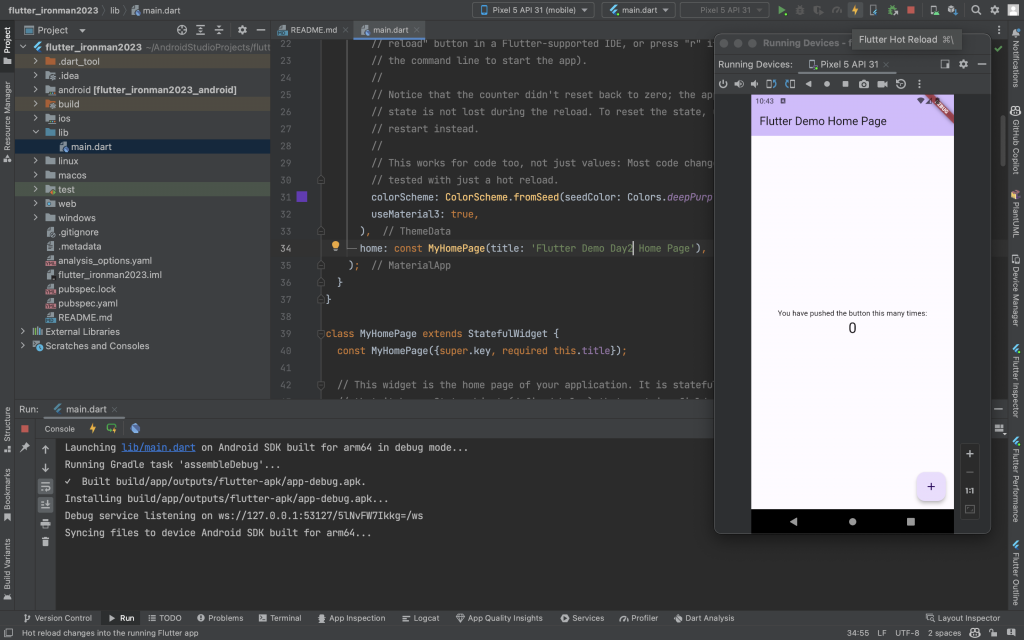Toggle scroll to end in Run console
1024x640 pixels.
45,504
